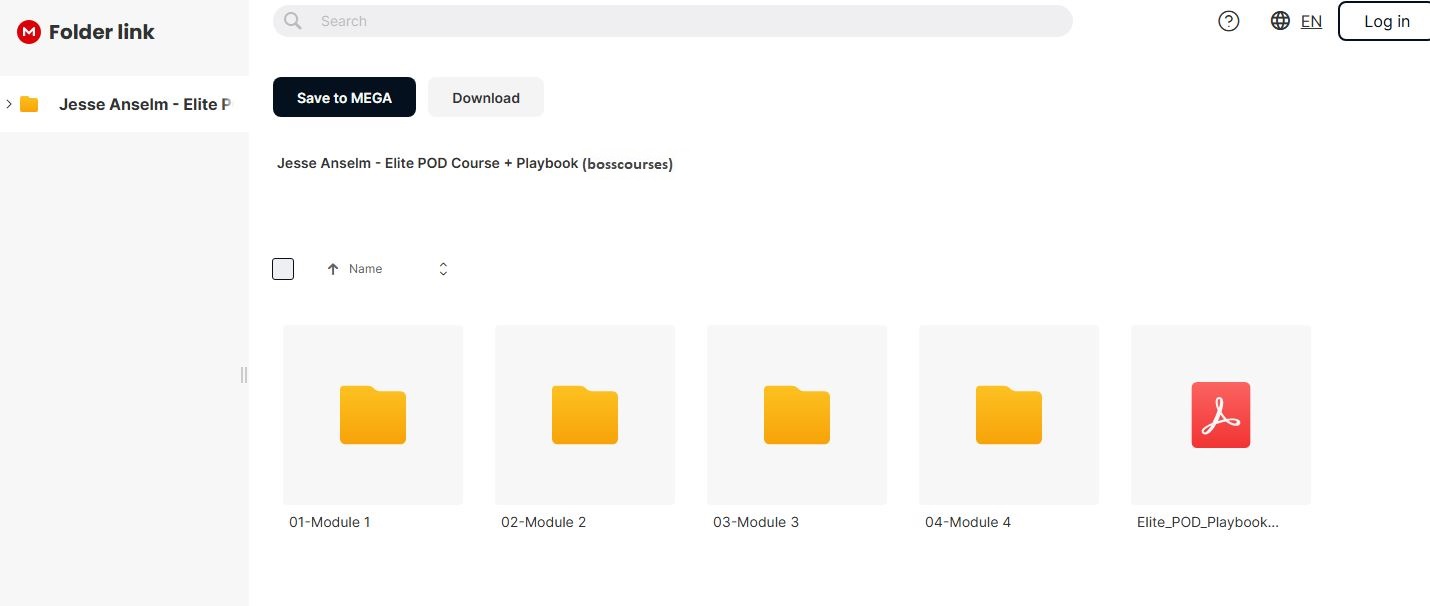Open the 03-Module 3 folder icon
The image size is (1430, 606).
tap(797, 414)
